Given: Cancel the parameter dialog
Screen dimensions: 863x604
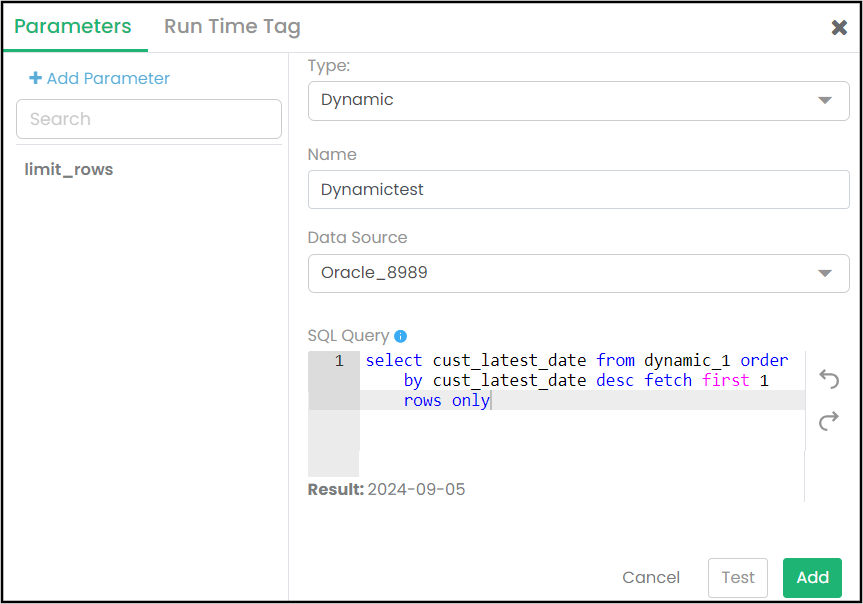Looking at the screenshot, I should coord(651,577).
